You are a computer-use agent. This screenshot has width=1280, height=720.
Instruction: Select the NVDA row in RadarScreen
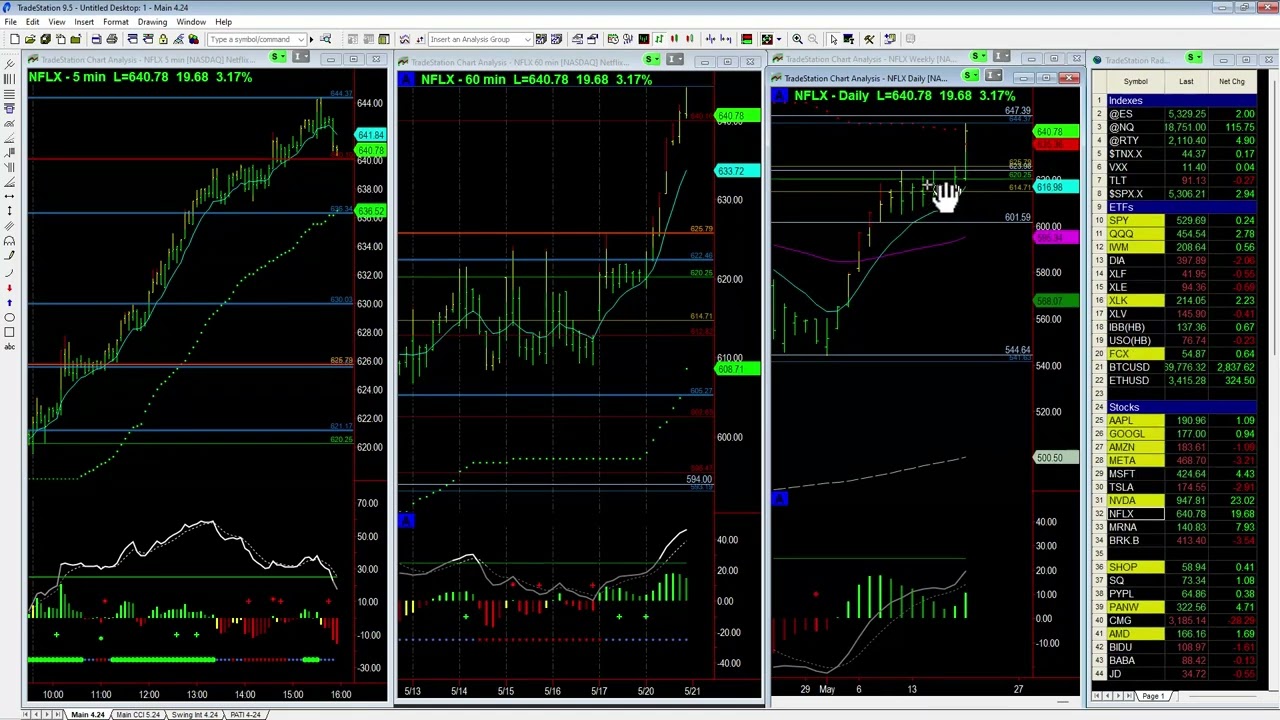tap(1176, 500)
